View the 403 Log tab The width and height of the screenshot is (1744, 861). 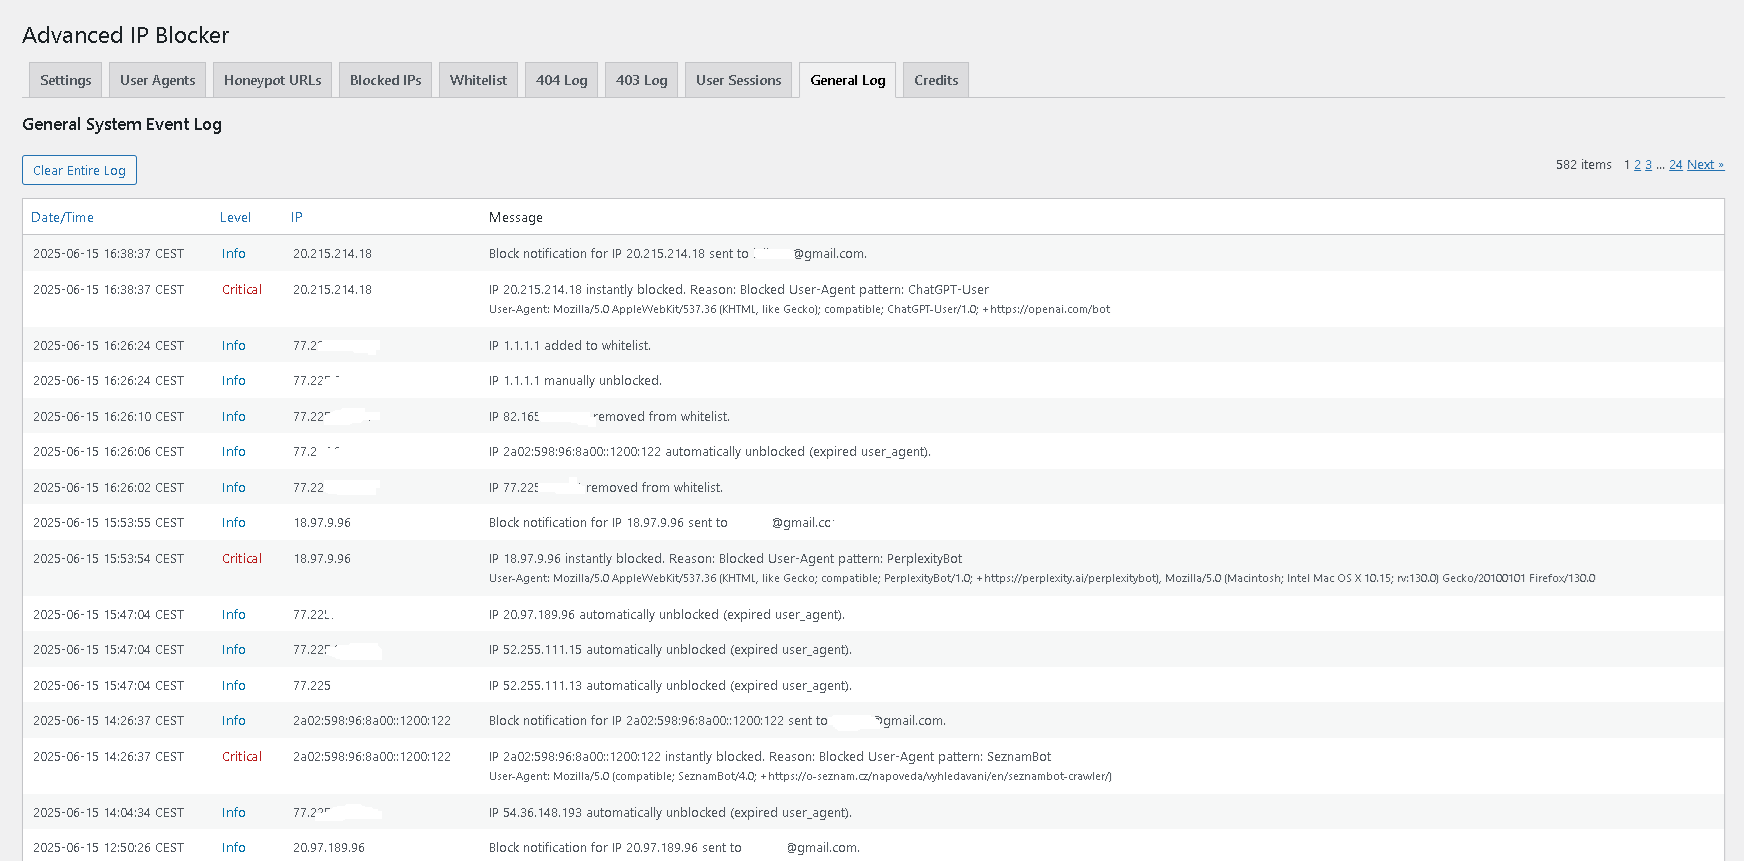pos(641,80)
